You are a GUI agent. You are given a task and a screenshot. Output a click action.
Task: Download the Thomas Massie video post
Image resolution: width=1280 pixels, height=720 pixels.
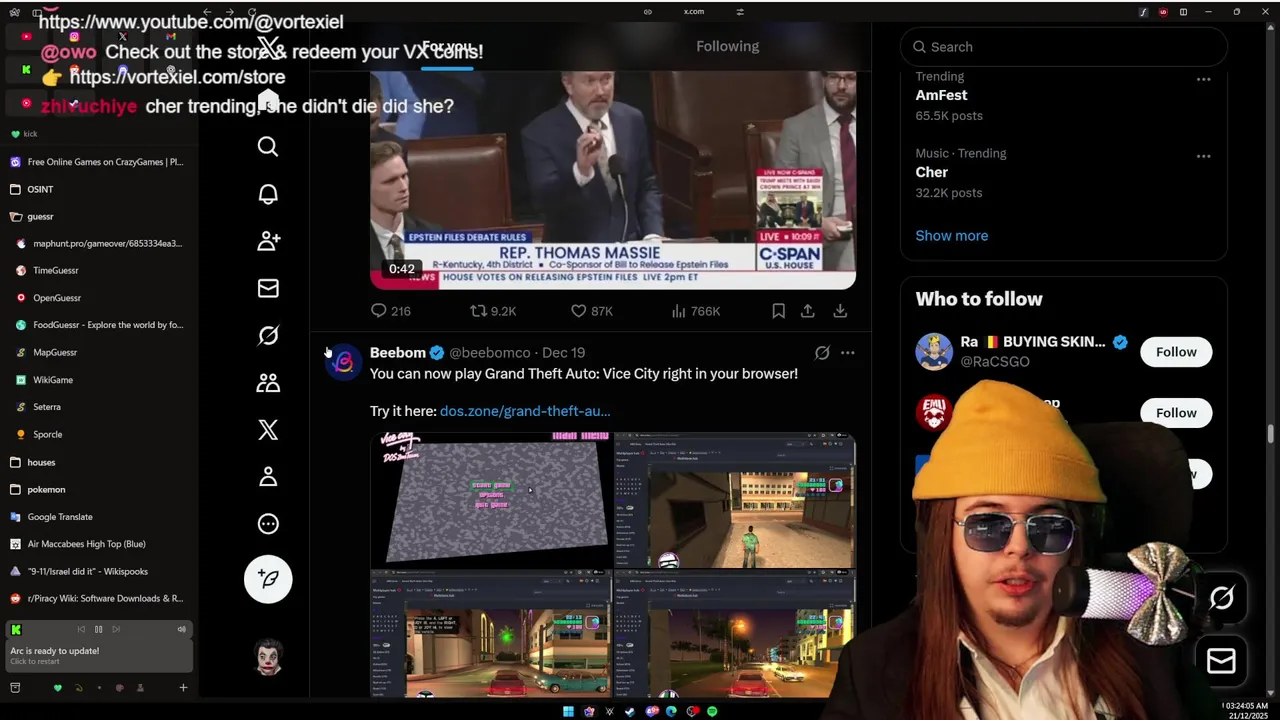tap(840, 311)
